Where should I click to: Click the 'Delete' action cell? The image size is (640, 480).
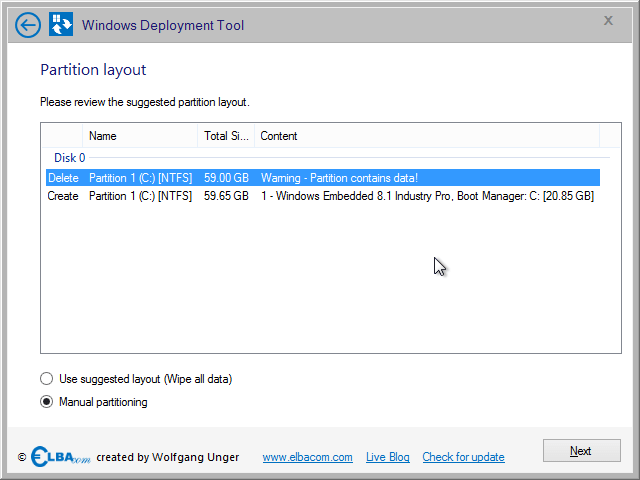63,178
